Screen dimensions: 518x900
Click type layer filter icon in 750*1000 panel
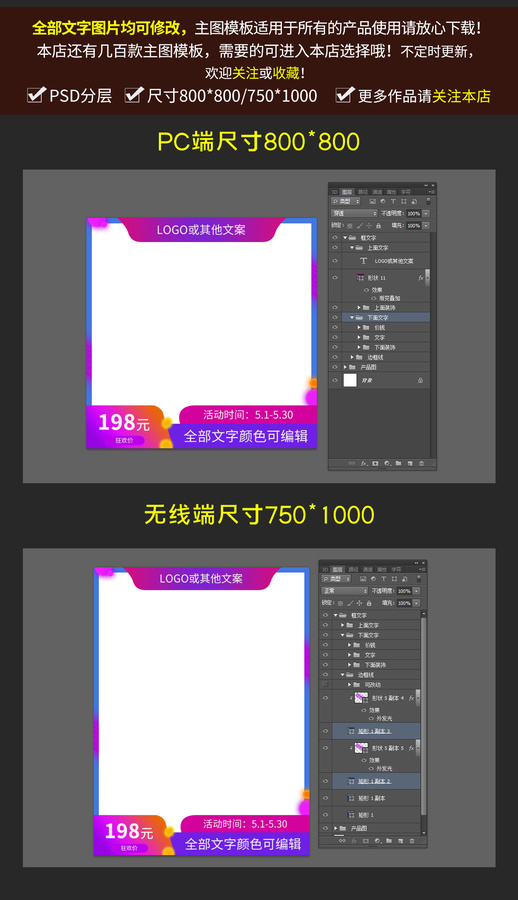click(x=384, y=579)
